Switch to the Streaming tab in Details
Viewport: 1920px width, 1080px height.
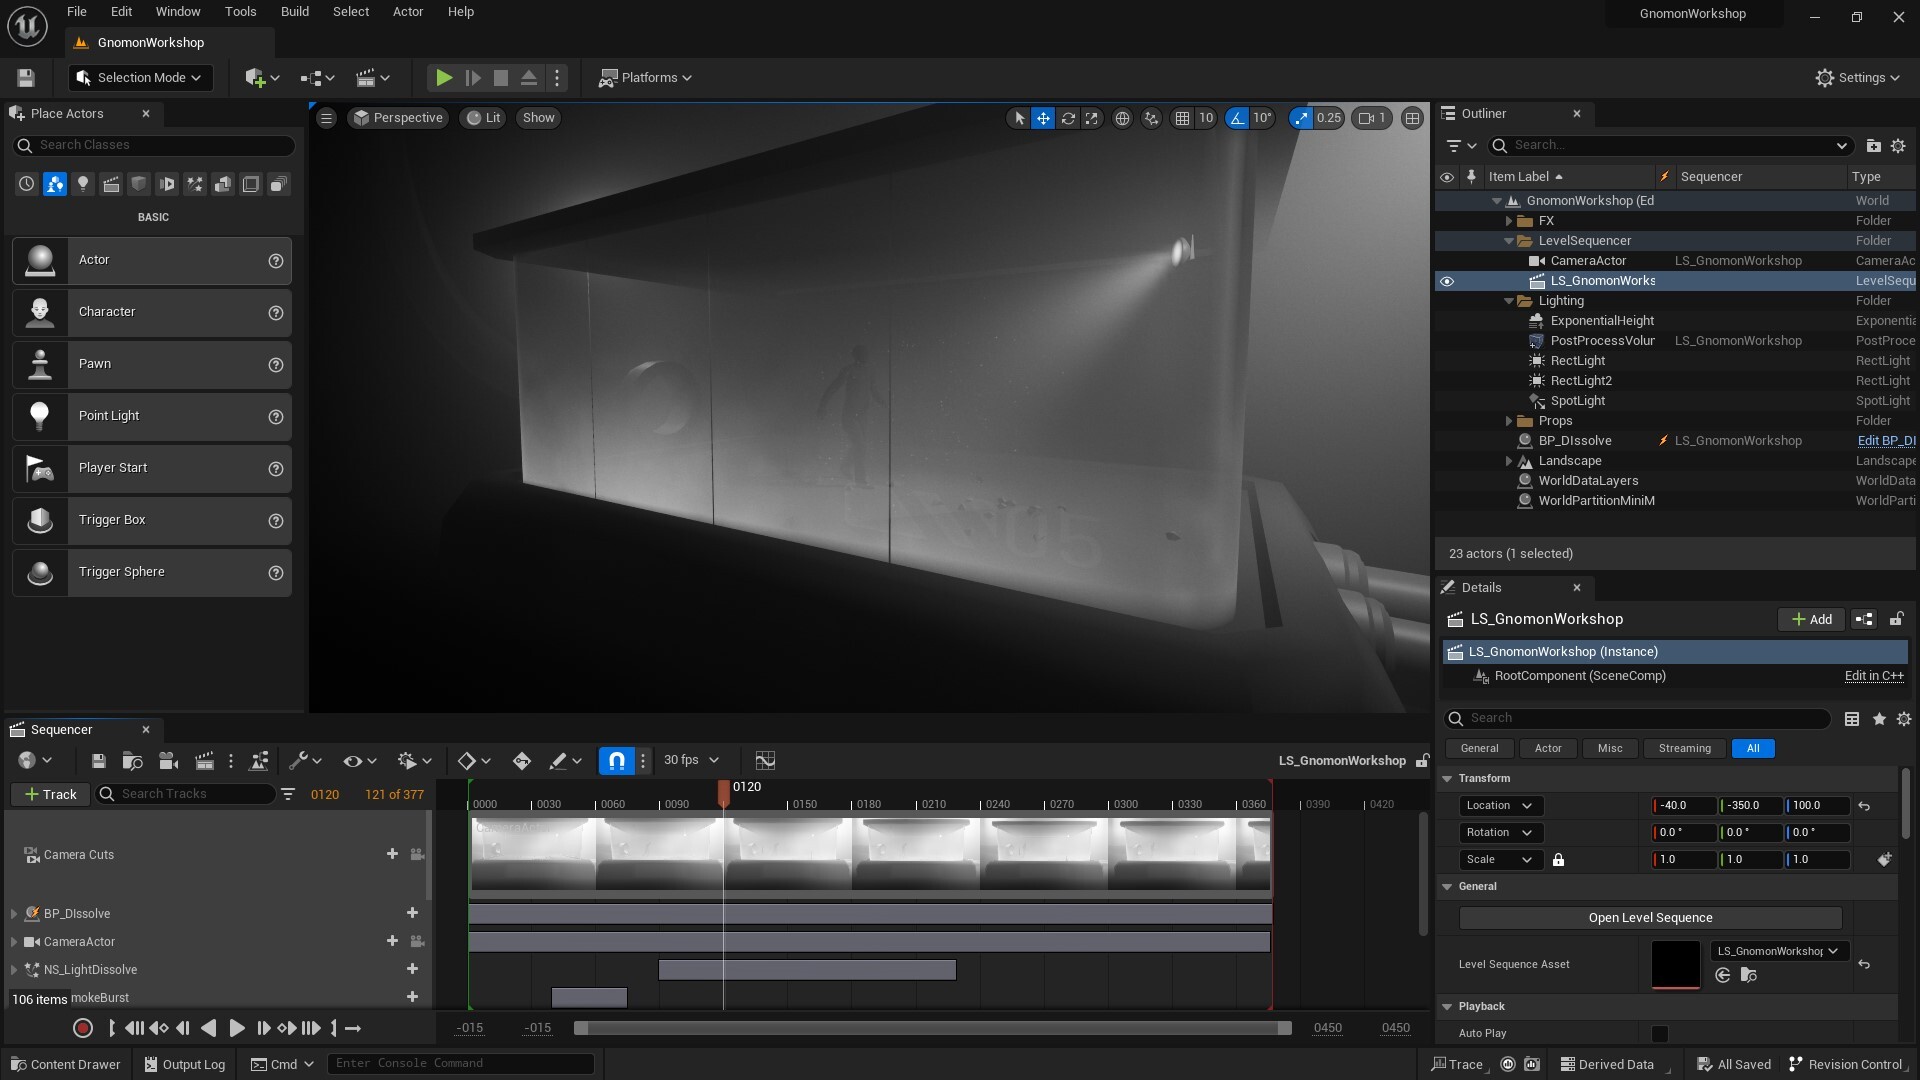tap(1684, 748)
